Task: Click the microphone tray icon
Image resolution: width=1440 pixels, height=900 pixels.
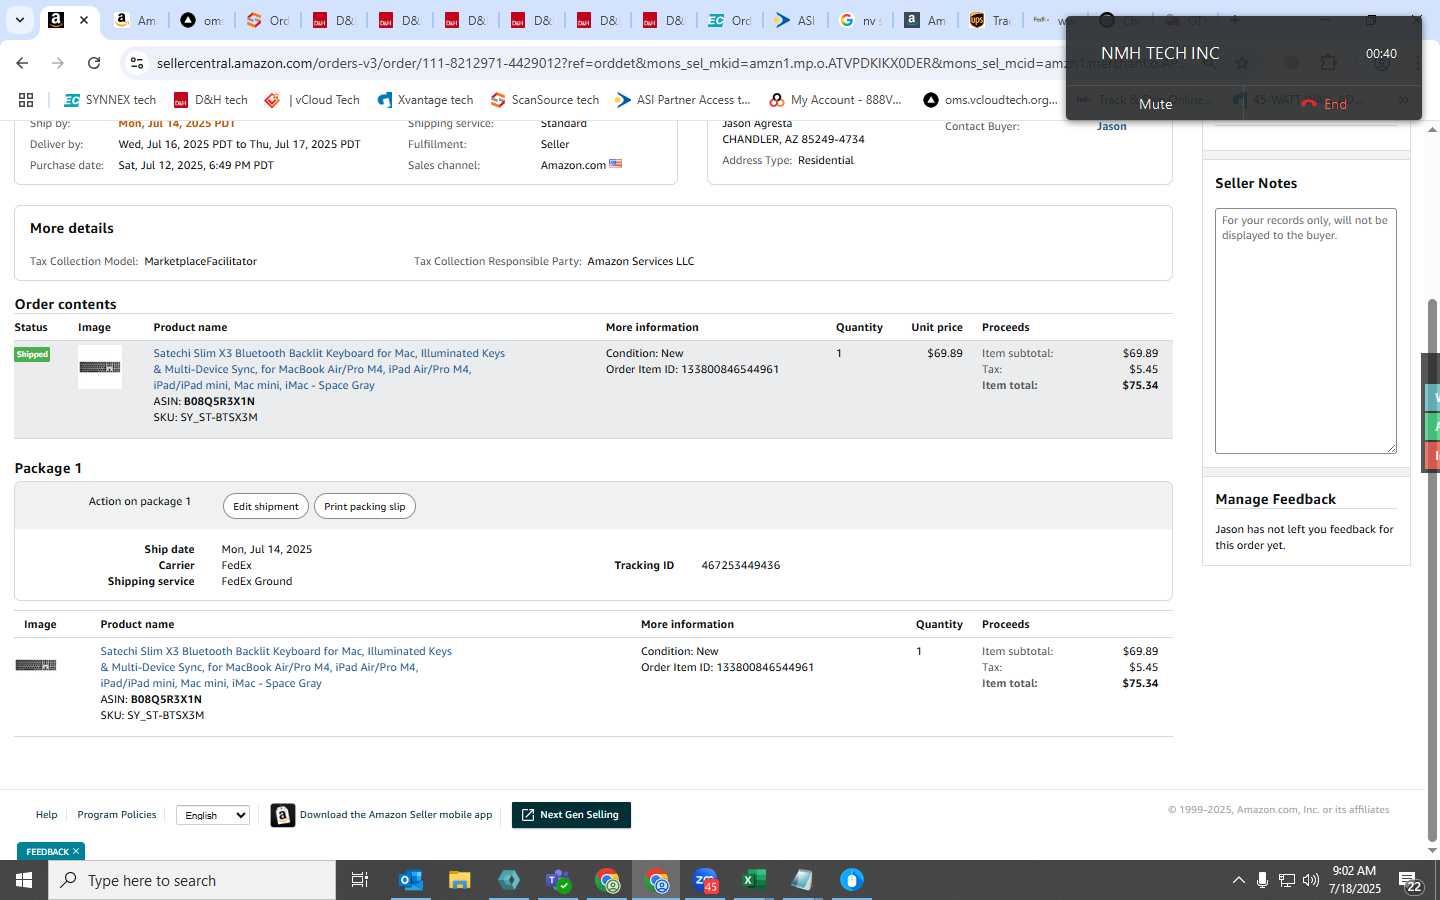Action: point(1263,880)
